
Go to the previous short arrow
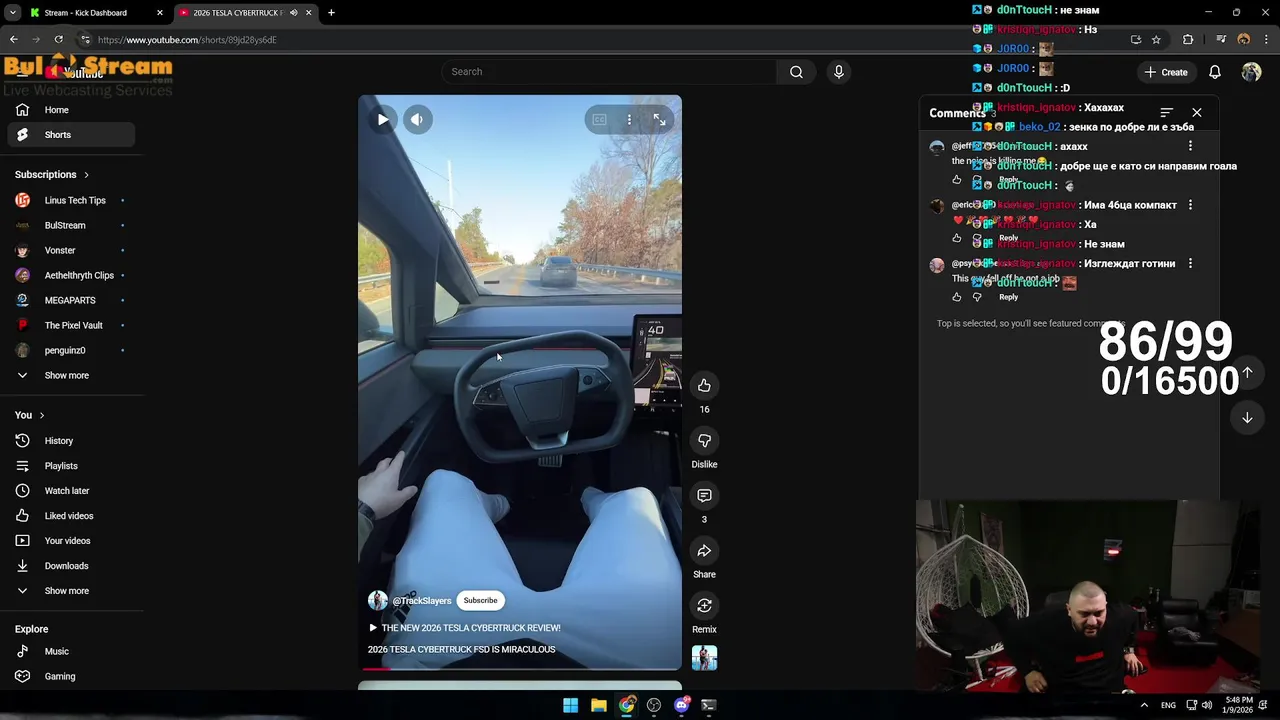tap(1247, 373)
